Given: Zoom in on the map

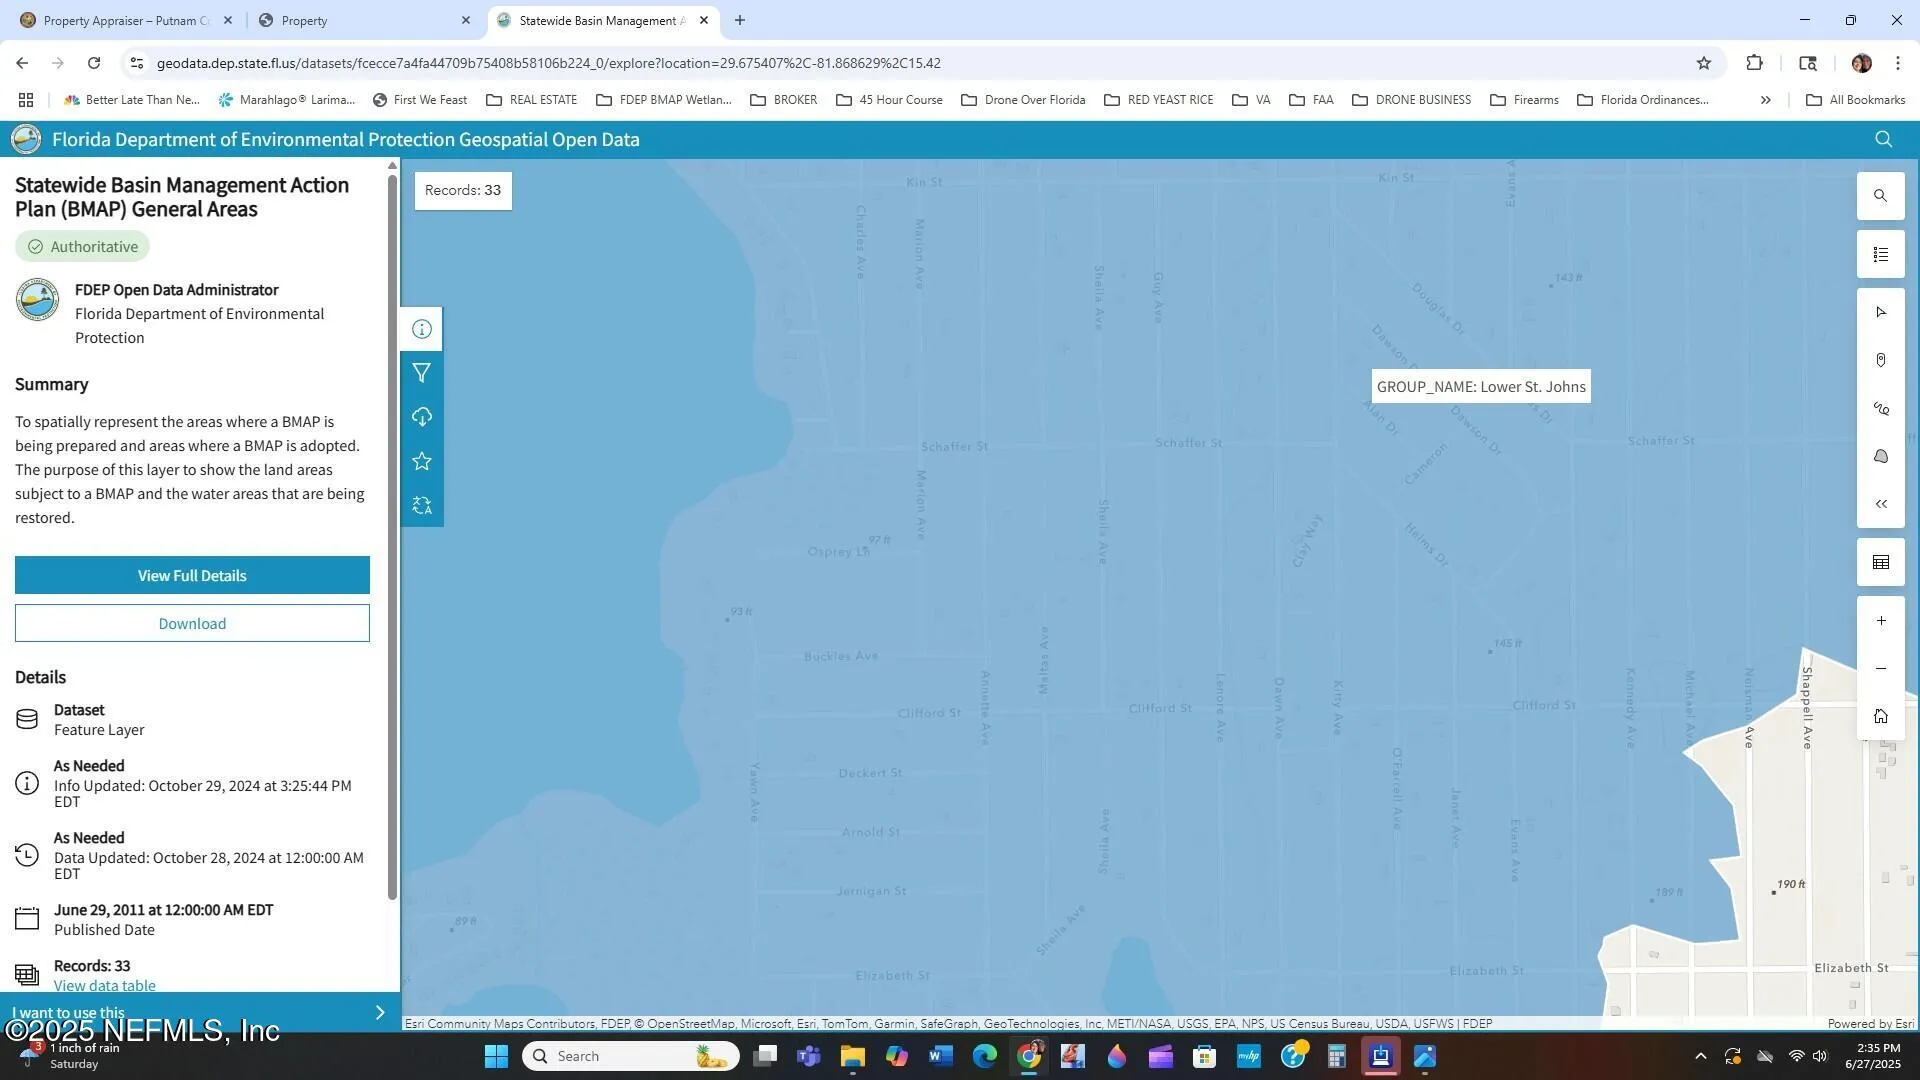Looking at the screenshot, I should coord(1880,621).
